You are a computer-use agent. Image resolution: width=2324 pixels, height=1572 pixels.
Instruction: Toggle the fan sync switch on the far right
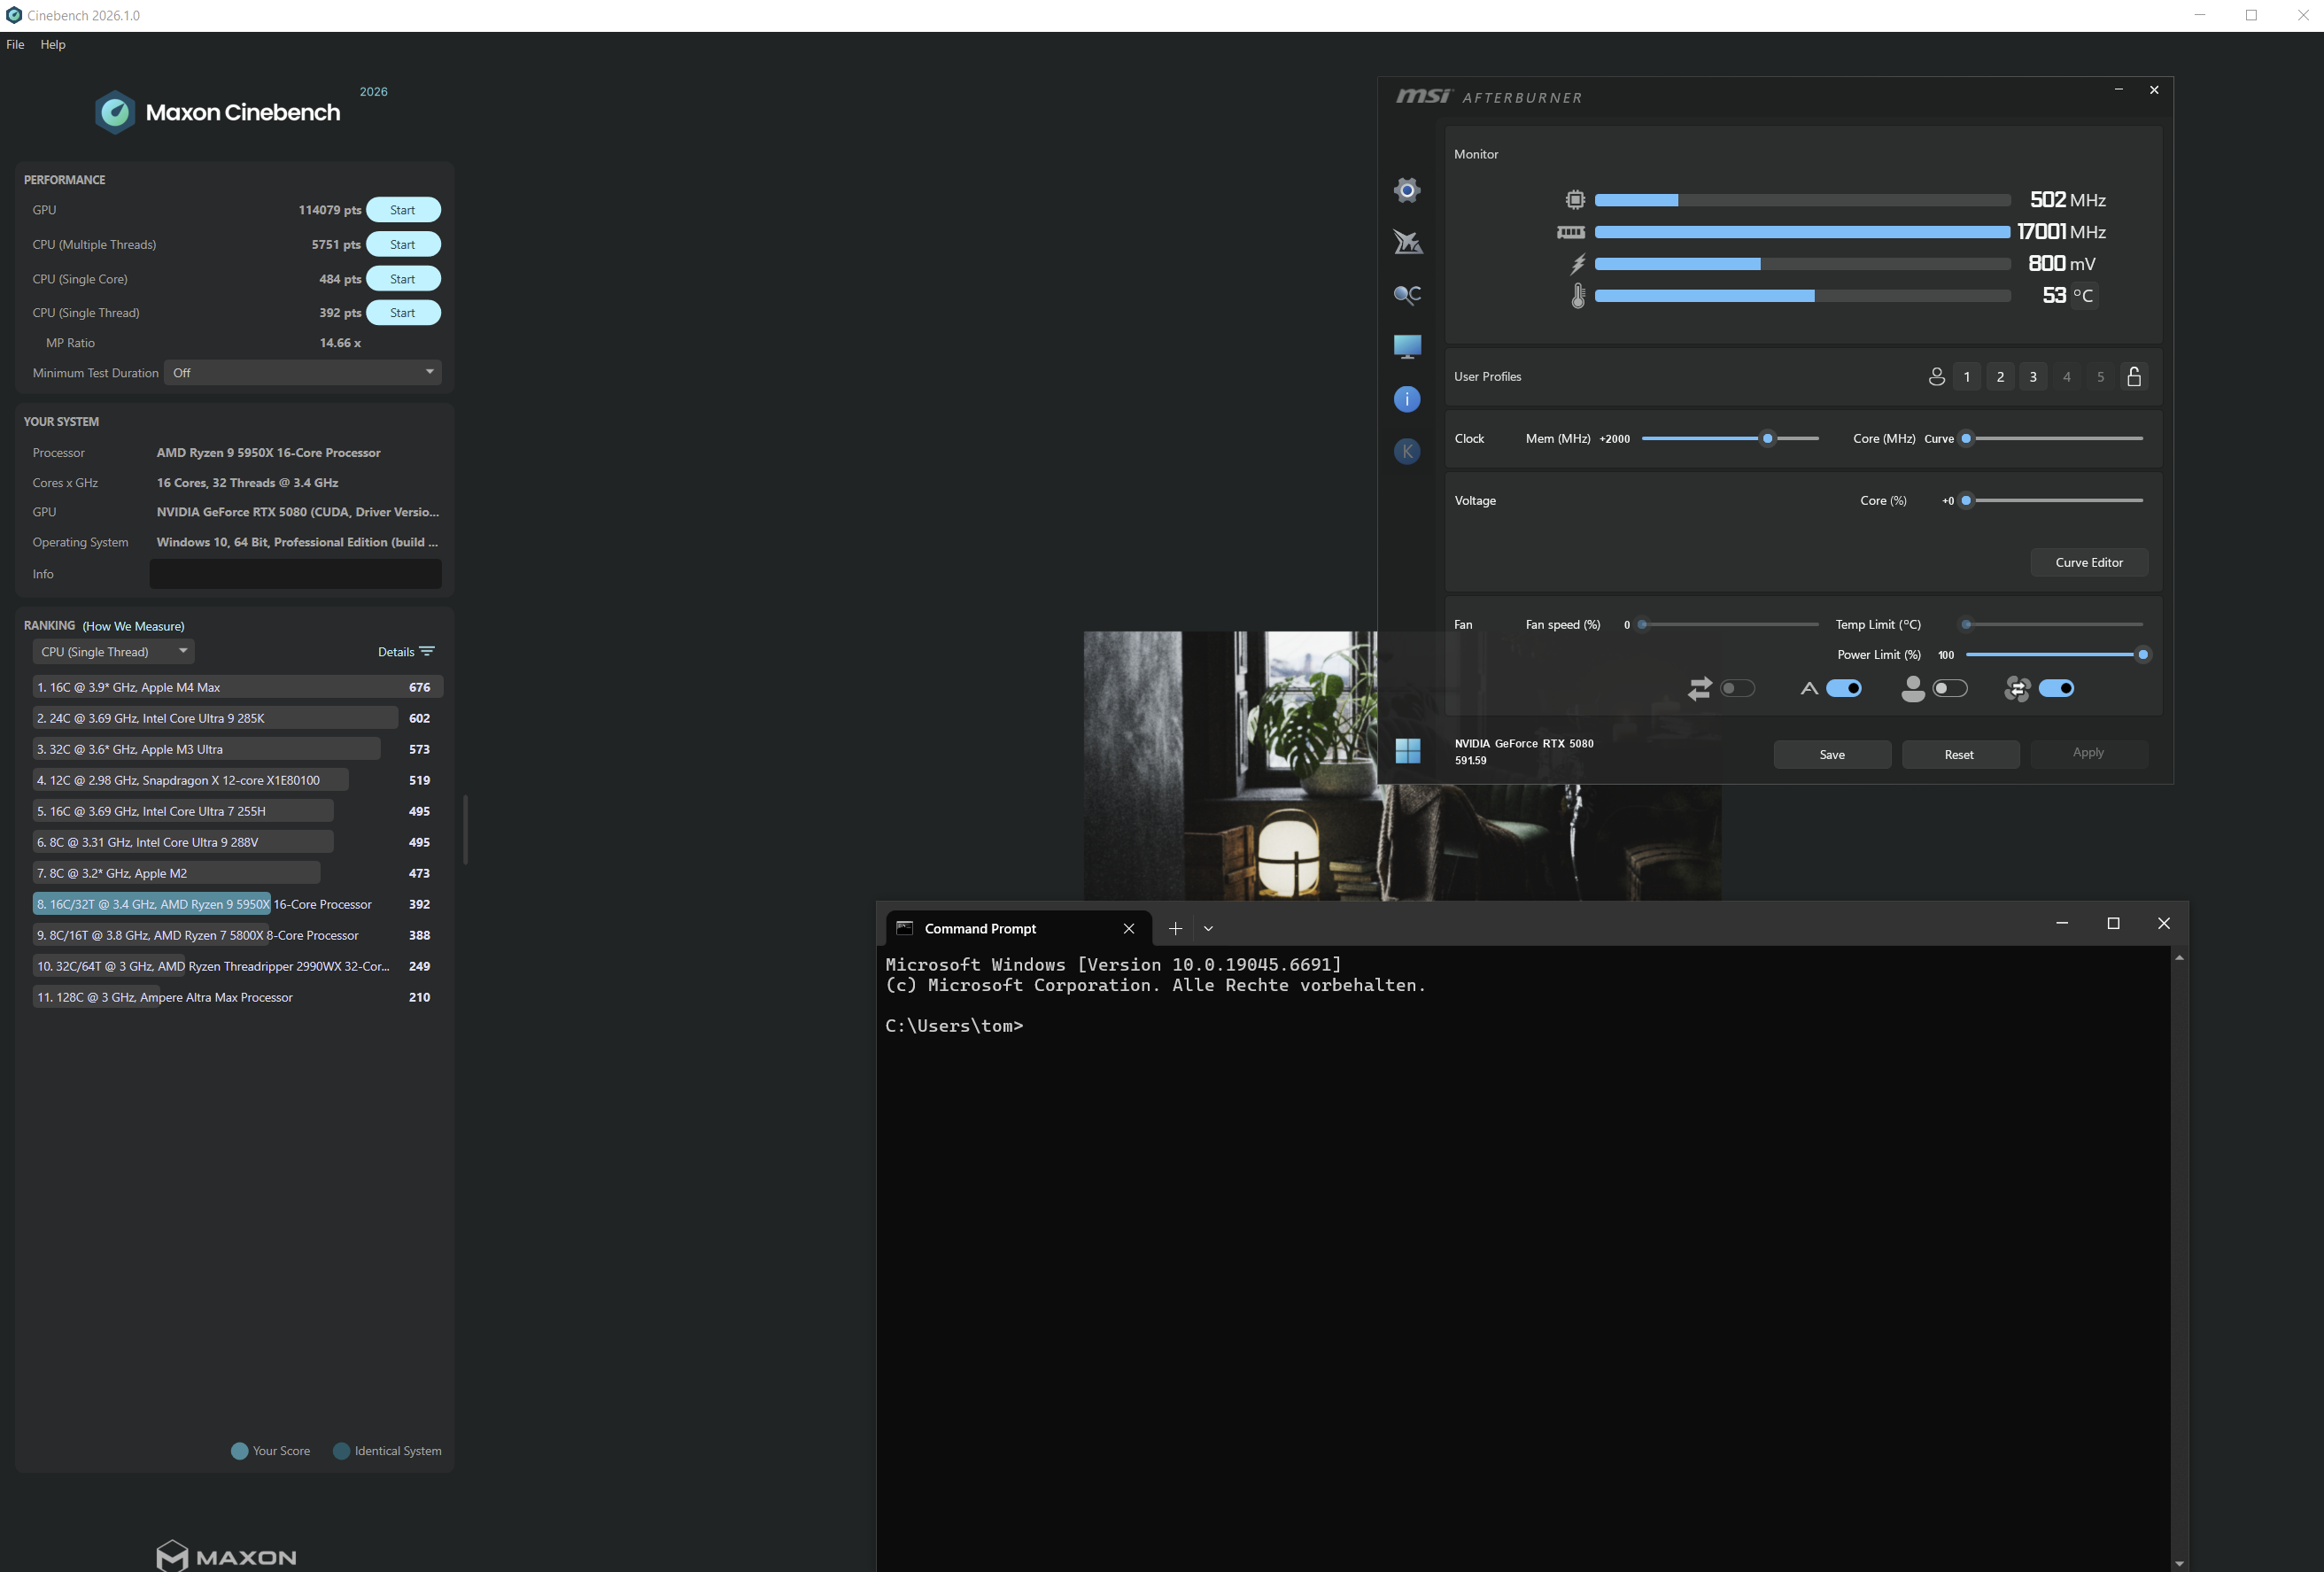(x=2056, y=688)
